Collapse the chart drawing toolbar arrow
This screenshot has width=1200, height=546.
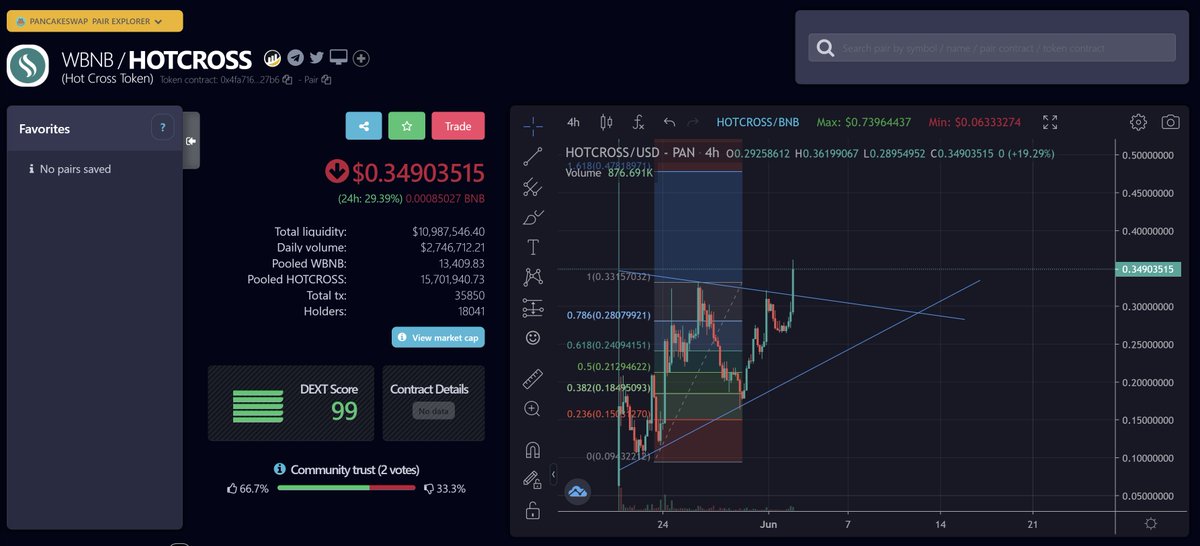[x=554, y=474]
